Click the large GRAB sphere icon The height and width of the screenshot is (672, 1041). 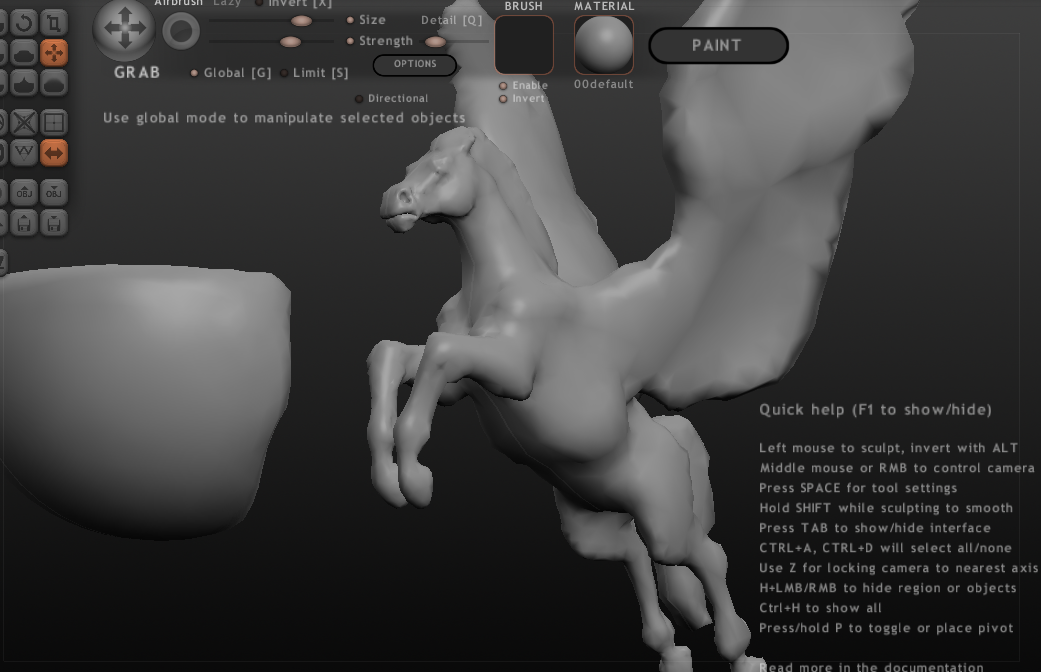click(124, 29)
